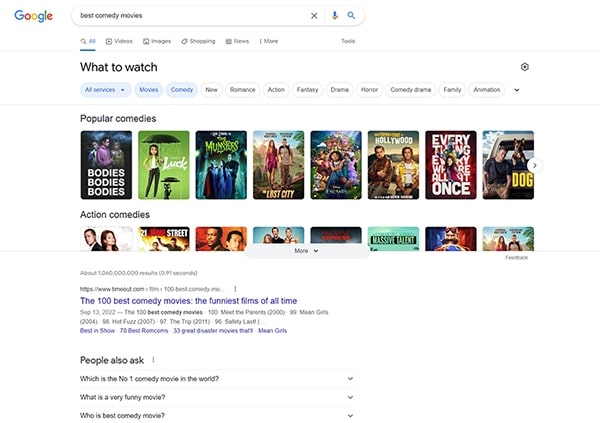Switch to the Images tab
600x423 pixels.
pos(157,41)
